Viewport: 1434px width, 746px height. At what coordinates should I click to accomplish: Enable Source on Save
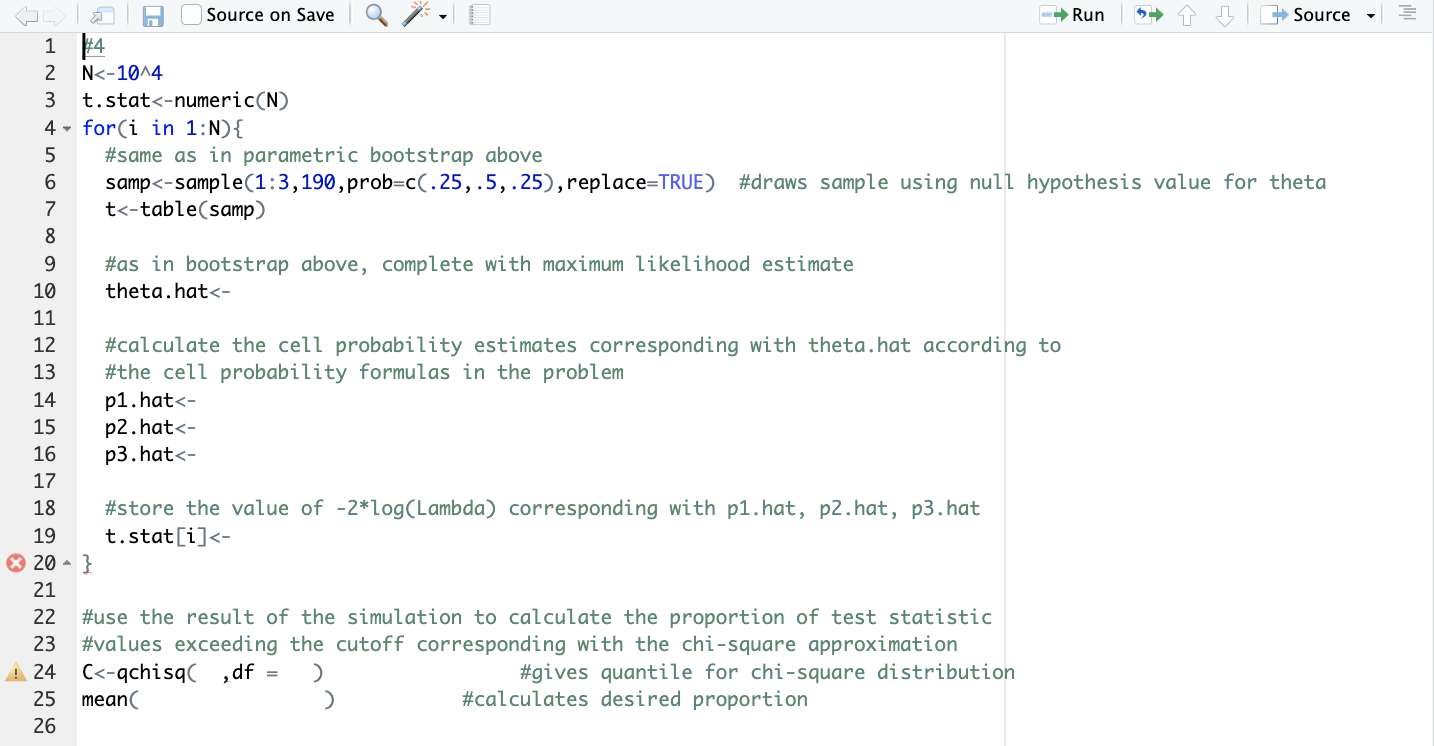191,14
